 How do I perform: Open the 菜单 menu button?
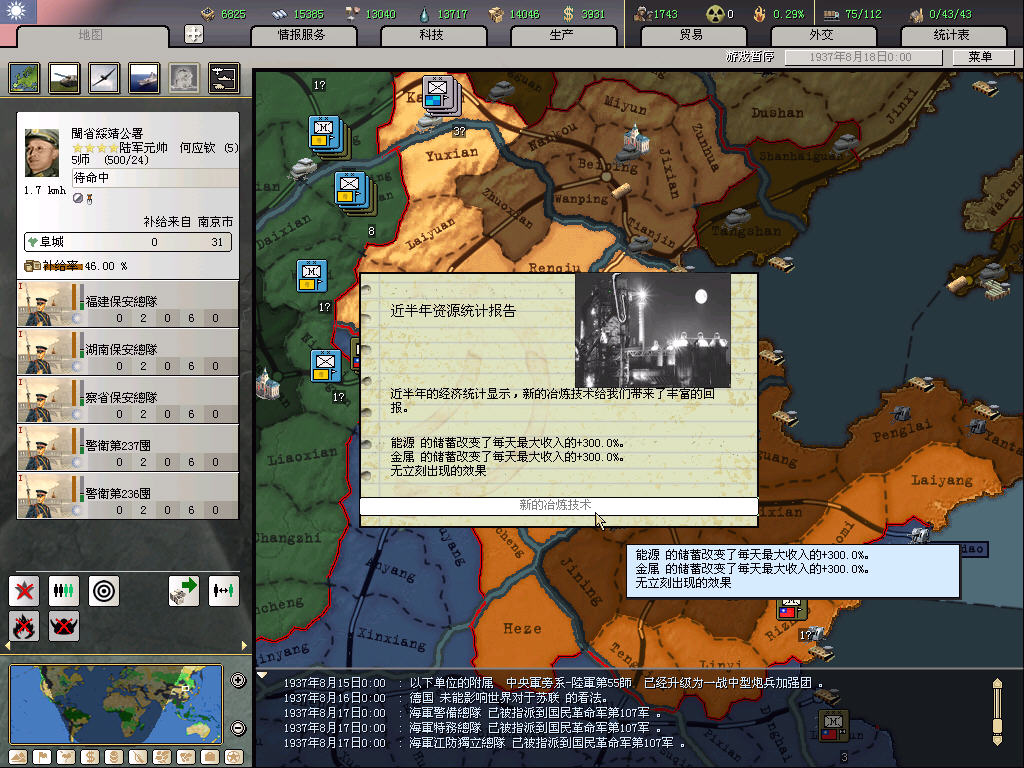pyautogui.click(x=979, y=57)
